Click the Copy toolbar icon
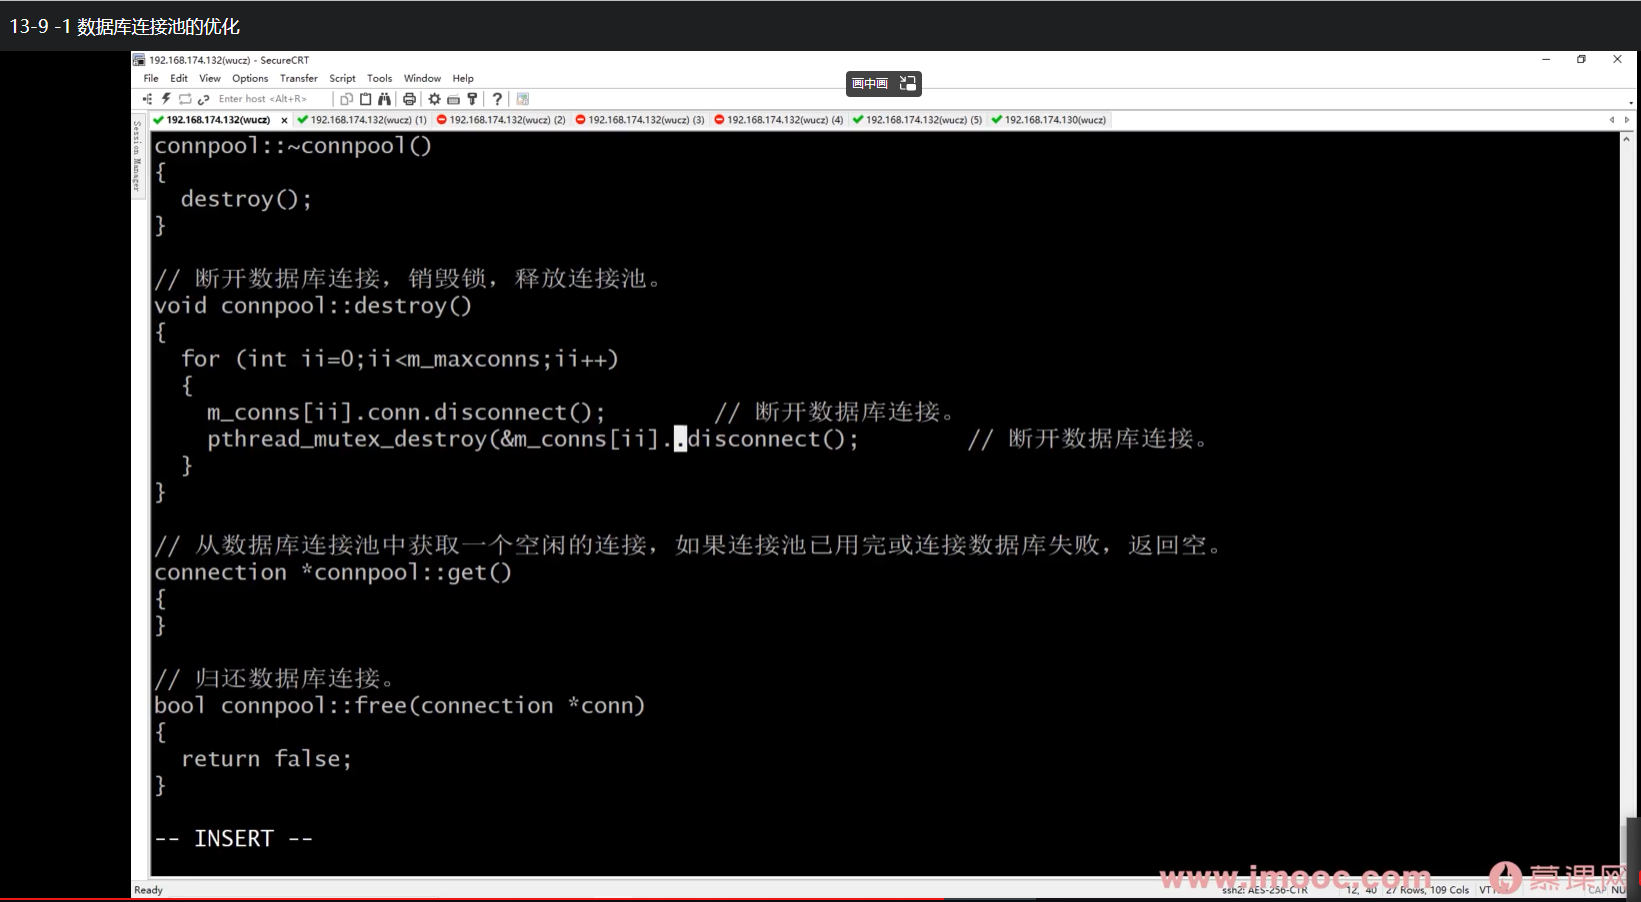This screenshot has height=902, width=1641. tap(347, 99)
